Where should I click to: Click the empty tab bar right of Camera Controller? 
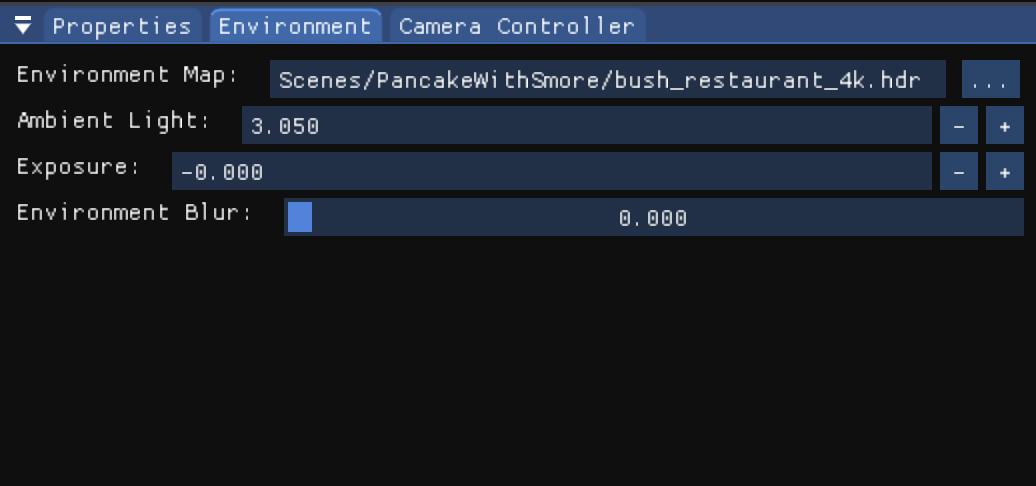point(838,26)
